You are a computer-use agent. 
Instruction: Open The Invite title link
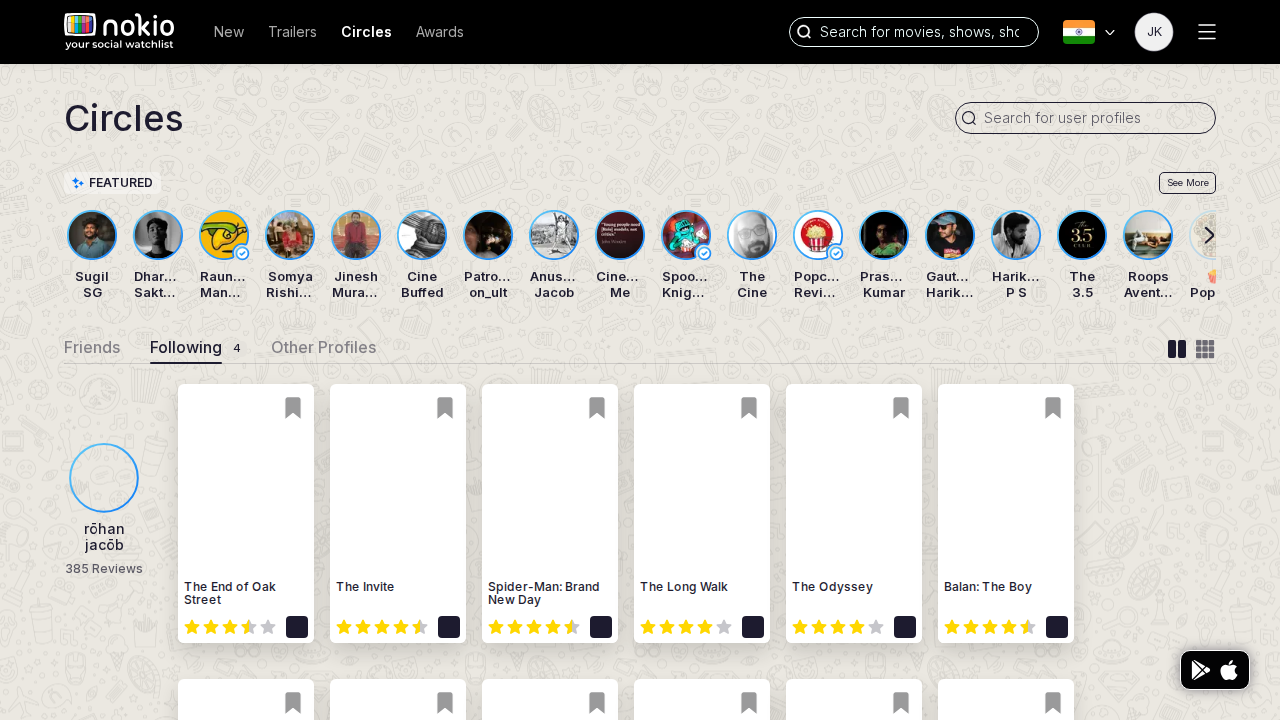pyautogui.click(x=365, y=587)
